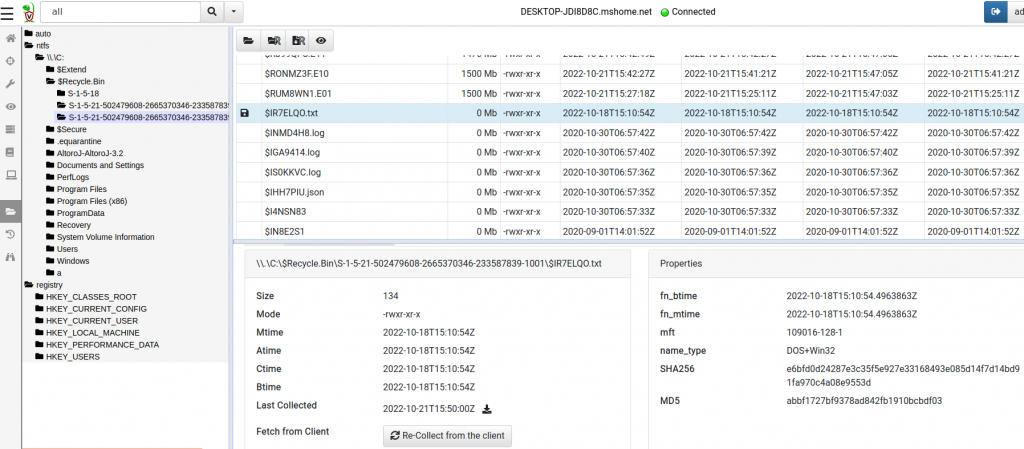
Task: Select Virtual Filesystem open-folder icon in sidebar
Action: point(10,211)
